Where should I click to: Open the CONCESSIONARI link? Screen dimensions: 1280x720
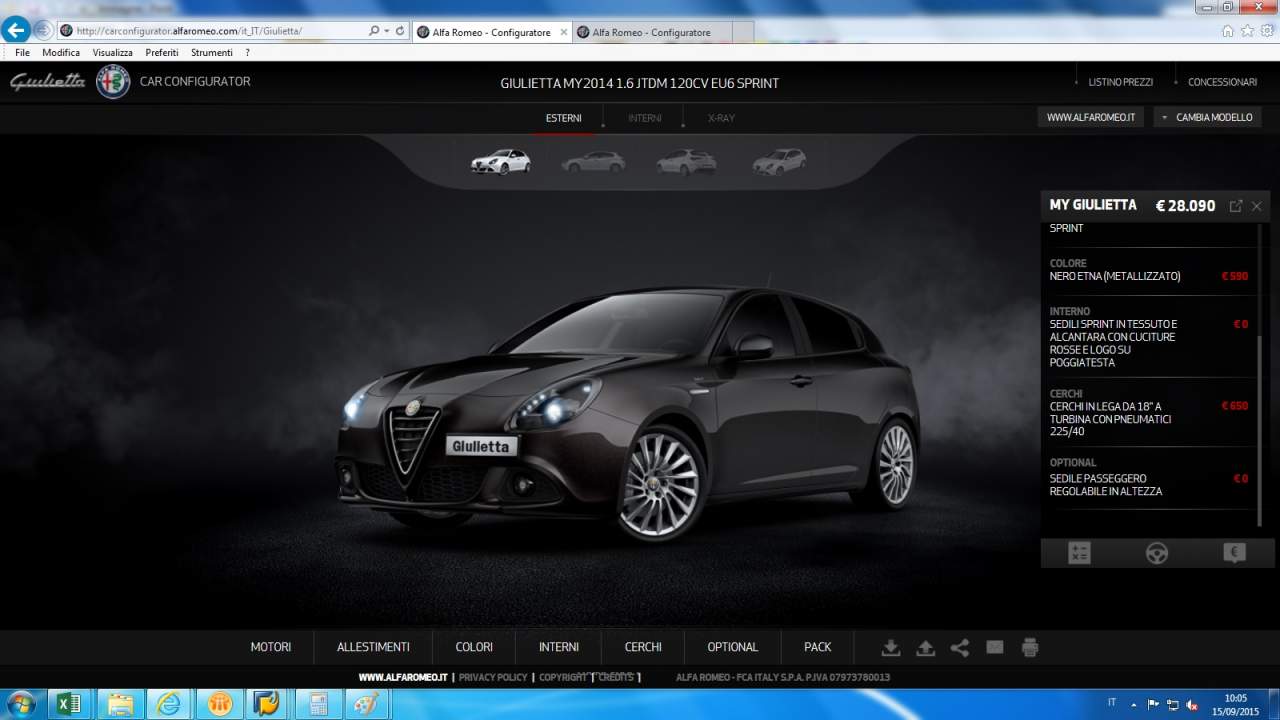(1222, 82)
